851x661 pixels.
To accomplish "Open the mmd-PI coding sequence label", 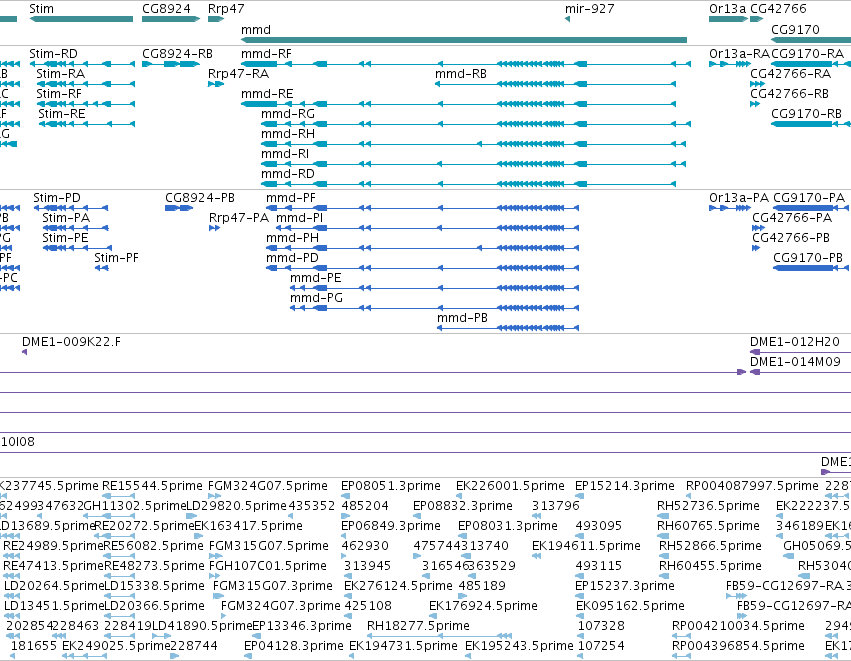I will 300,218.
